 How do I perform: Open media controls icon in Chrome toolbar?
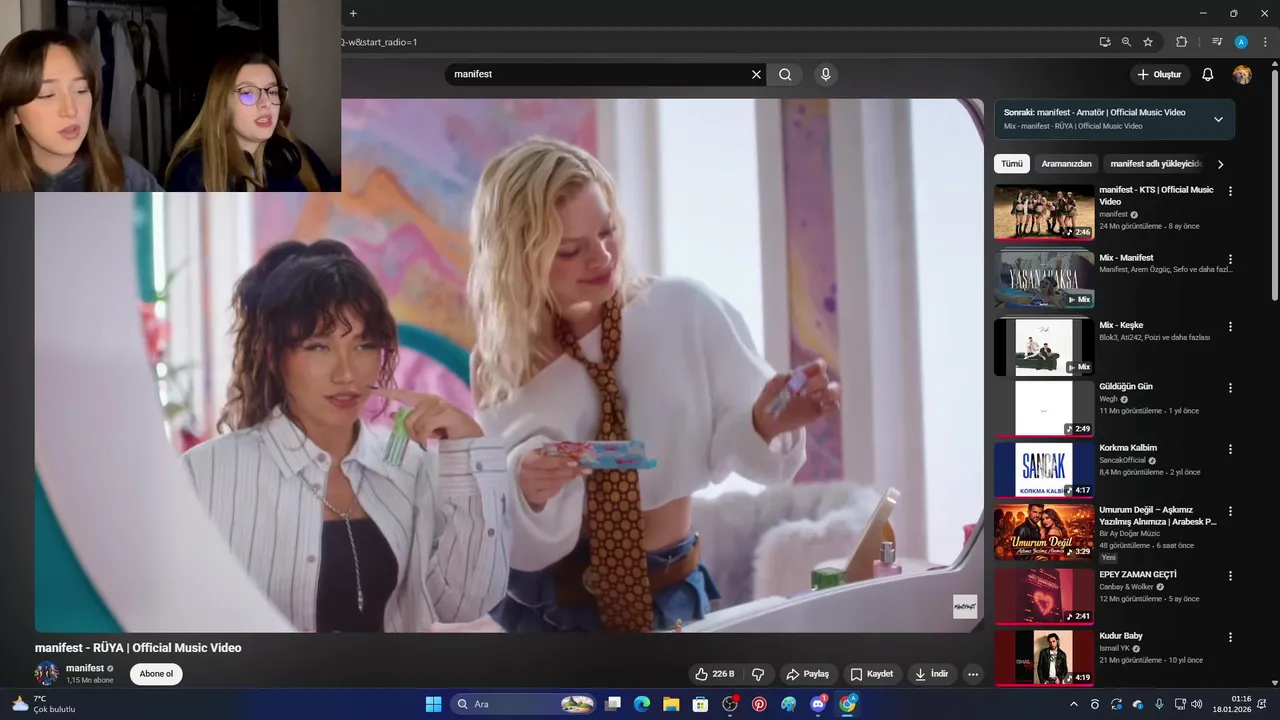click(1217, 42)
